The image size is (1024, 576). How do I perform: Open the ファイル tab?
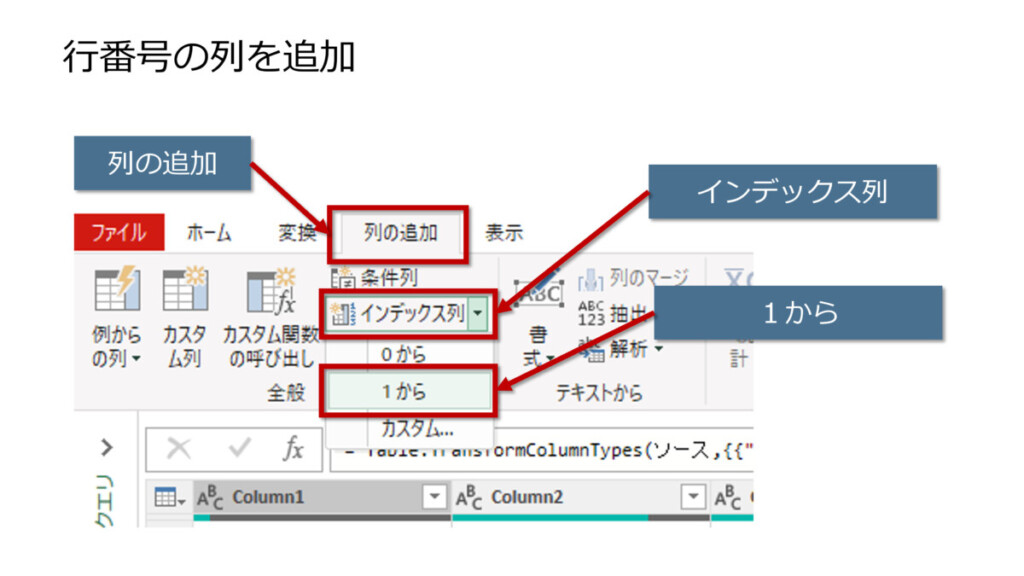[x=118, y=234]
